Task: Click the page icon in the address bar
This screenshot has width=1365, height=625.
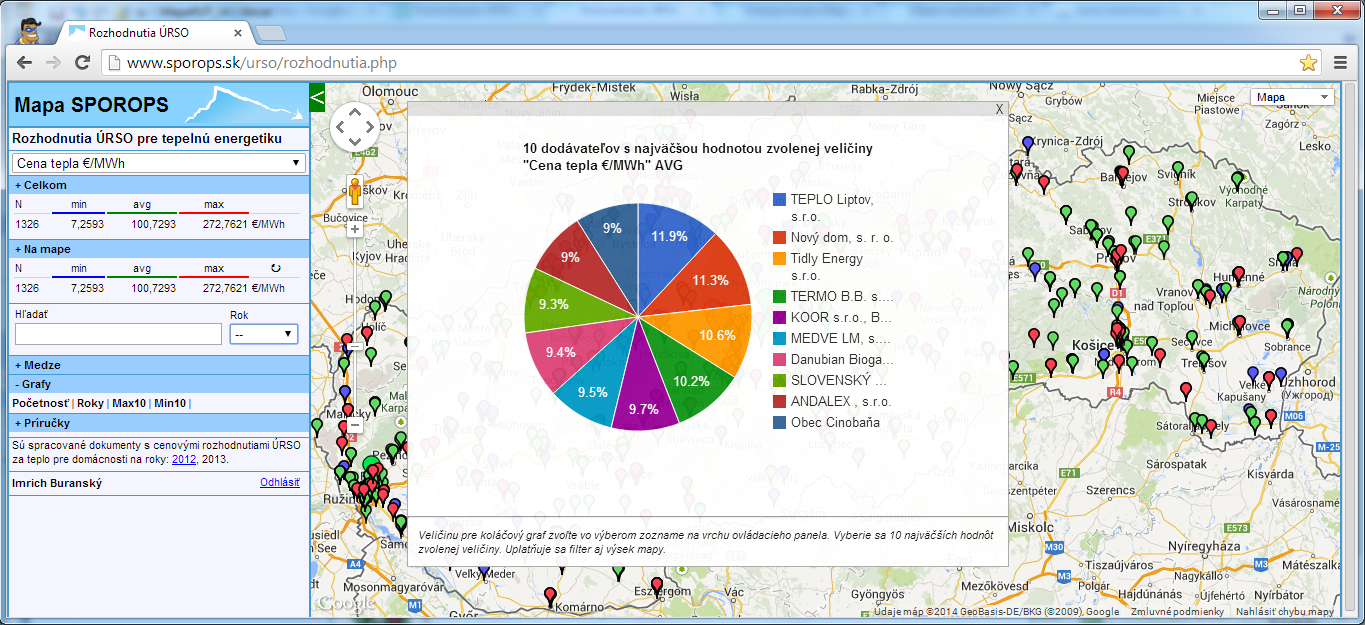Action: point(114,63)
